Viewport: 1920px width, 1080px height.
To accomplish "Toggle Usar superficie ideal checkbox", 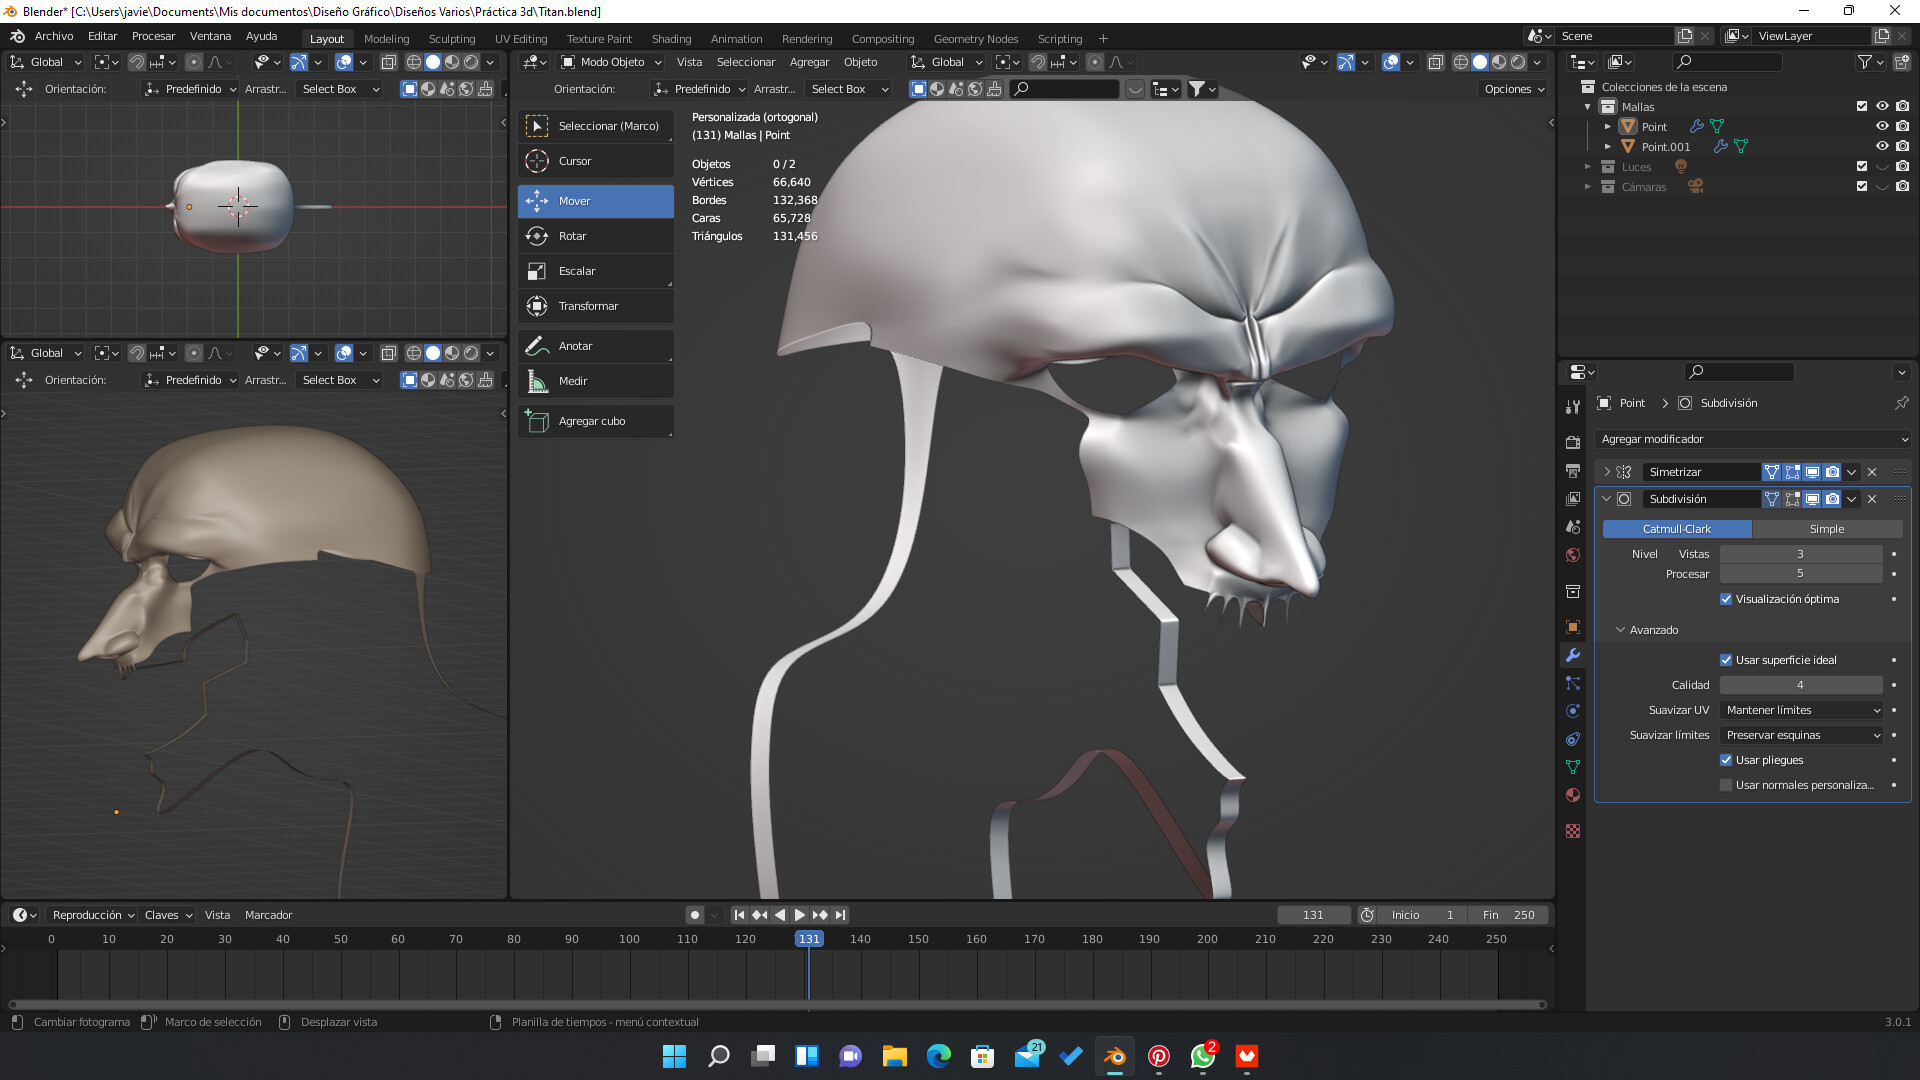I will coord(1726,660).
